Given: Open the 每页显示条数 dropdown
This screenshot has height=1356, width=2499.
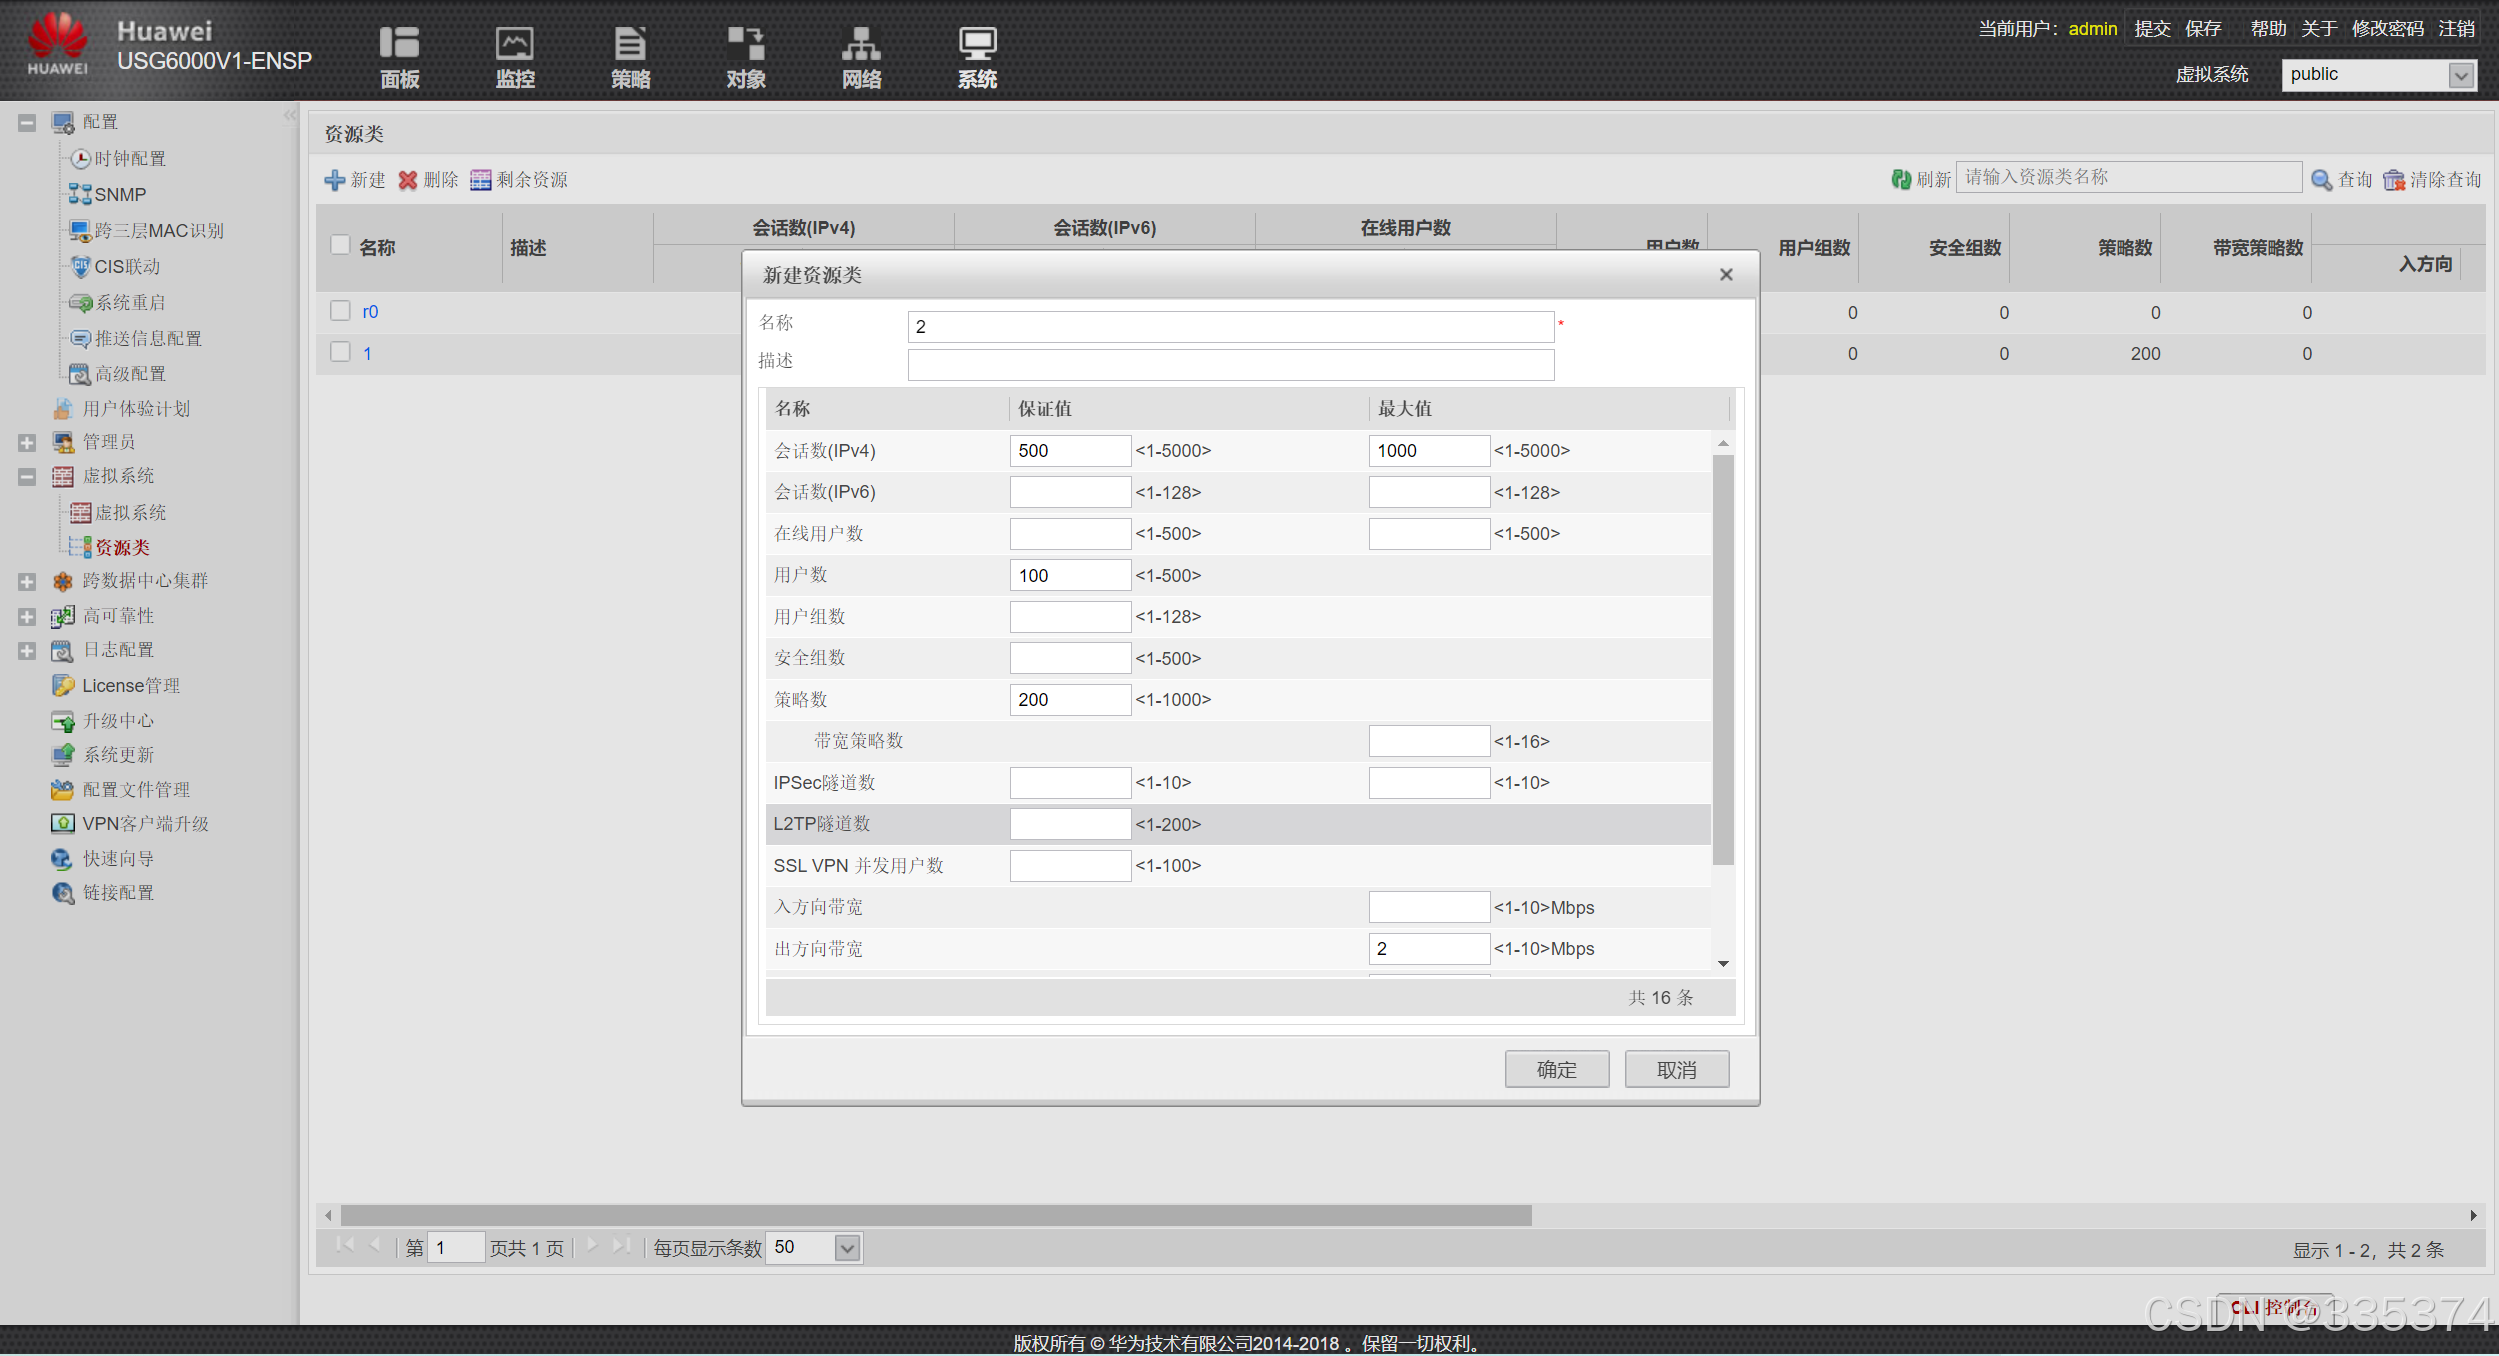Looking at the screenshot, I should pyautogui.click(x=847, y=1248).
